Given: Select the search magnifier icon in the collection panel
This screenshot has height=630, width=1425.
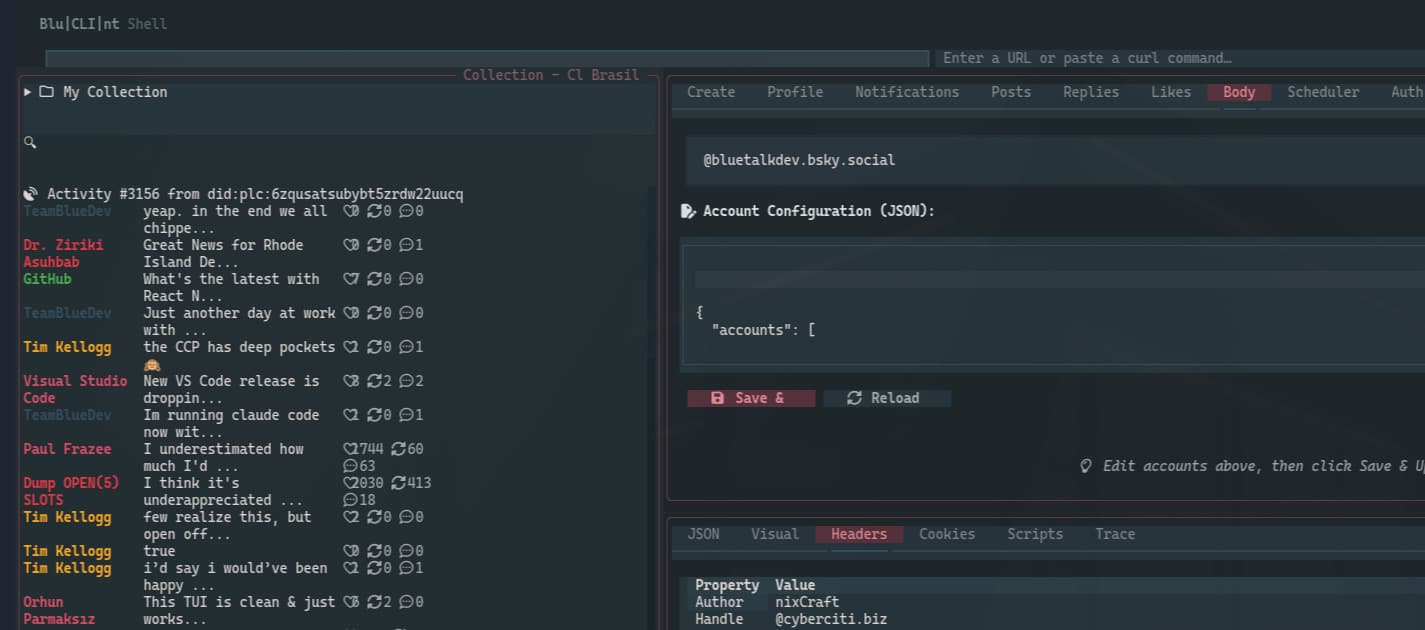Looking at the screenshot, I should (x=29, y=141).
